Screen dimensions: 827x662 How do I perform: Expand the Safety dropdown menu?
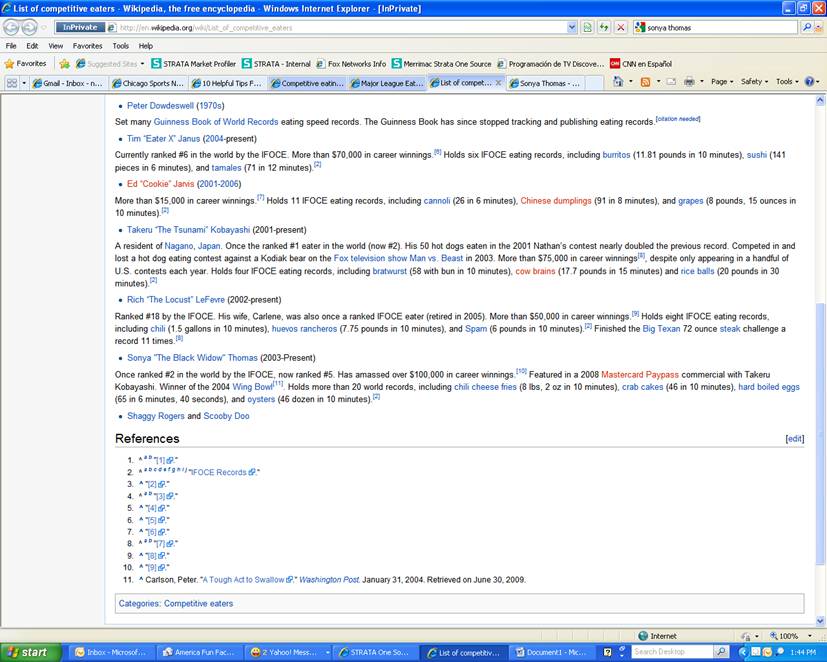(x=754, y=82)
